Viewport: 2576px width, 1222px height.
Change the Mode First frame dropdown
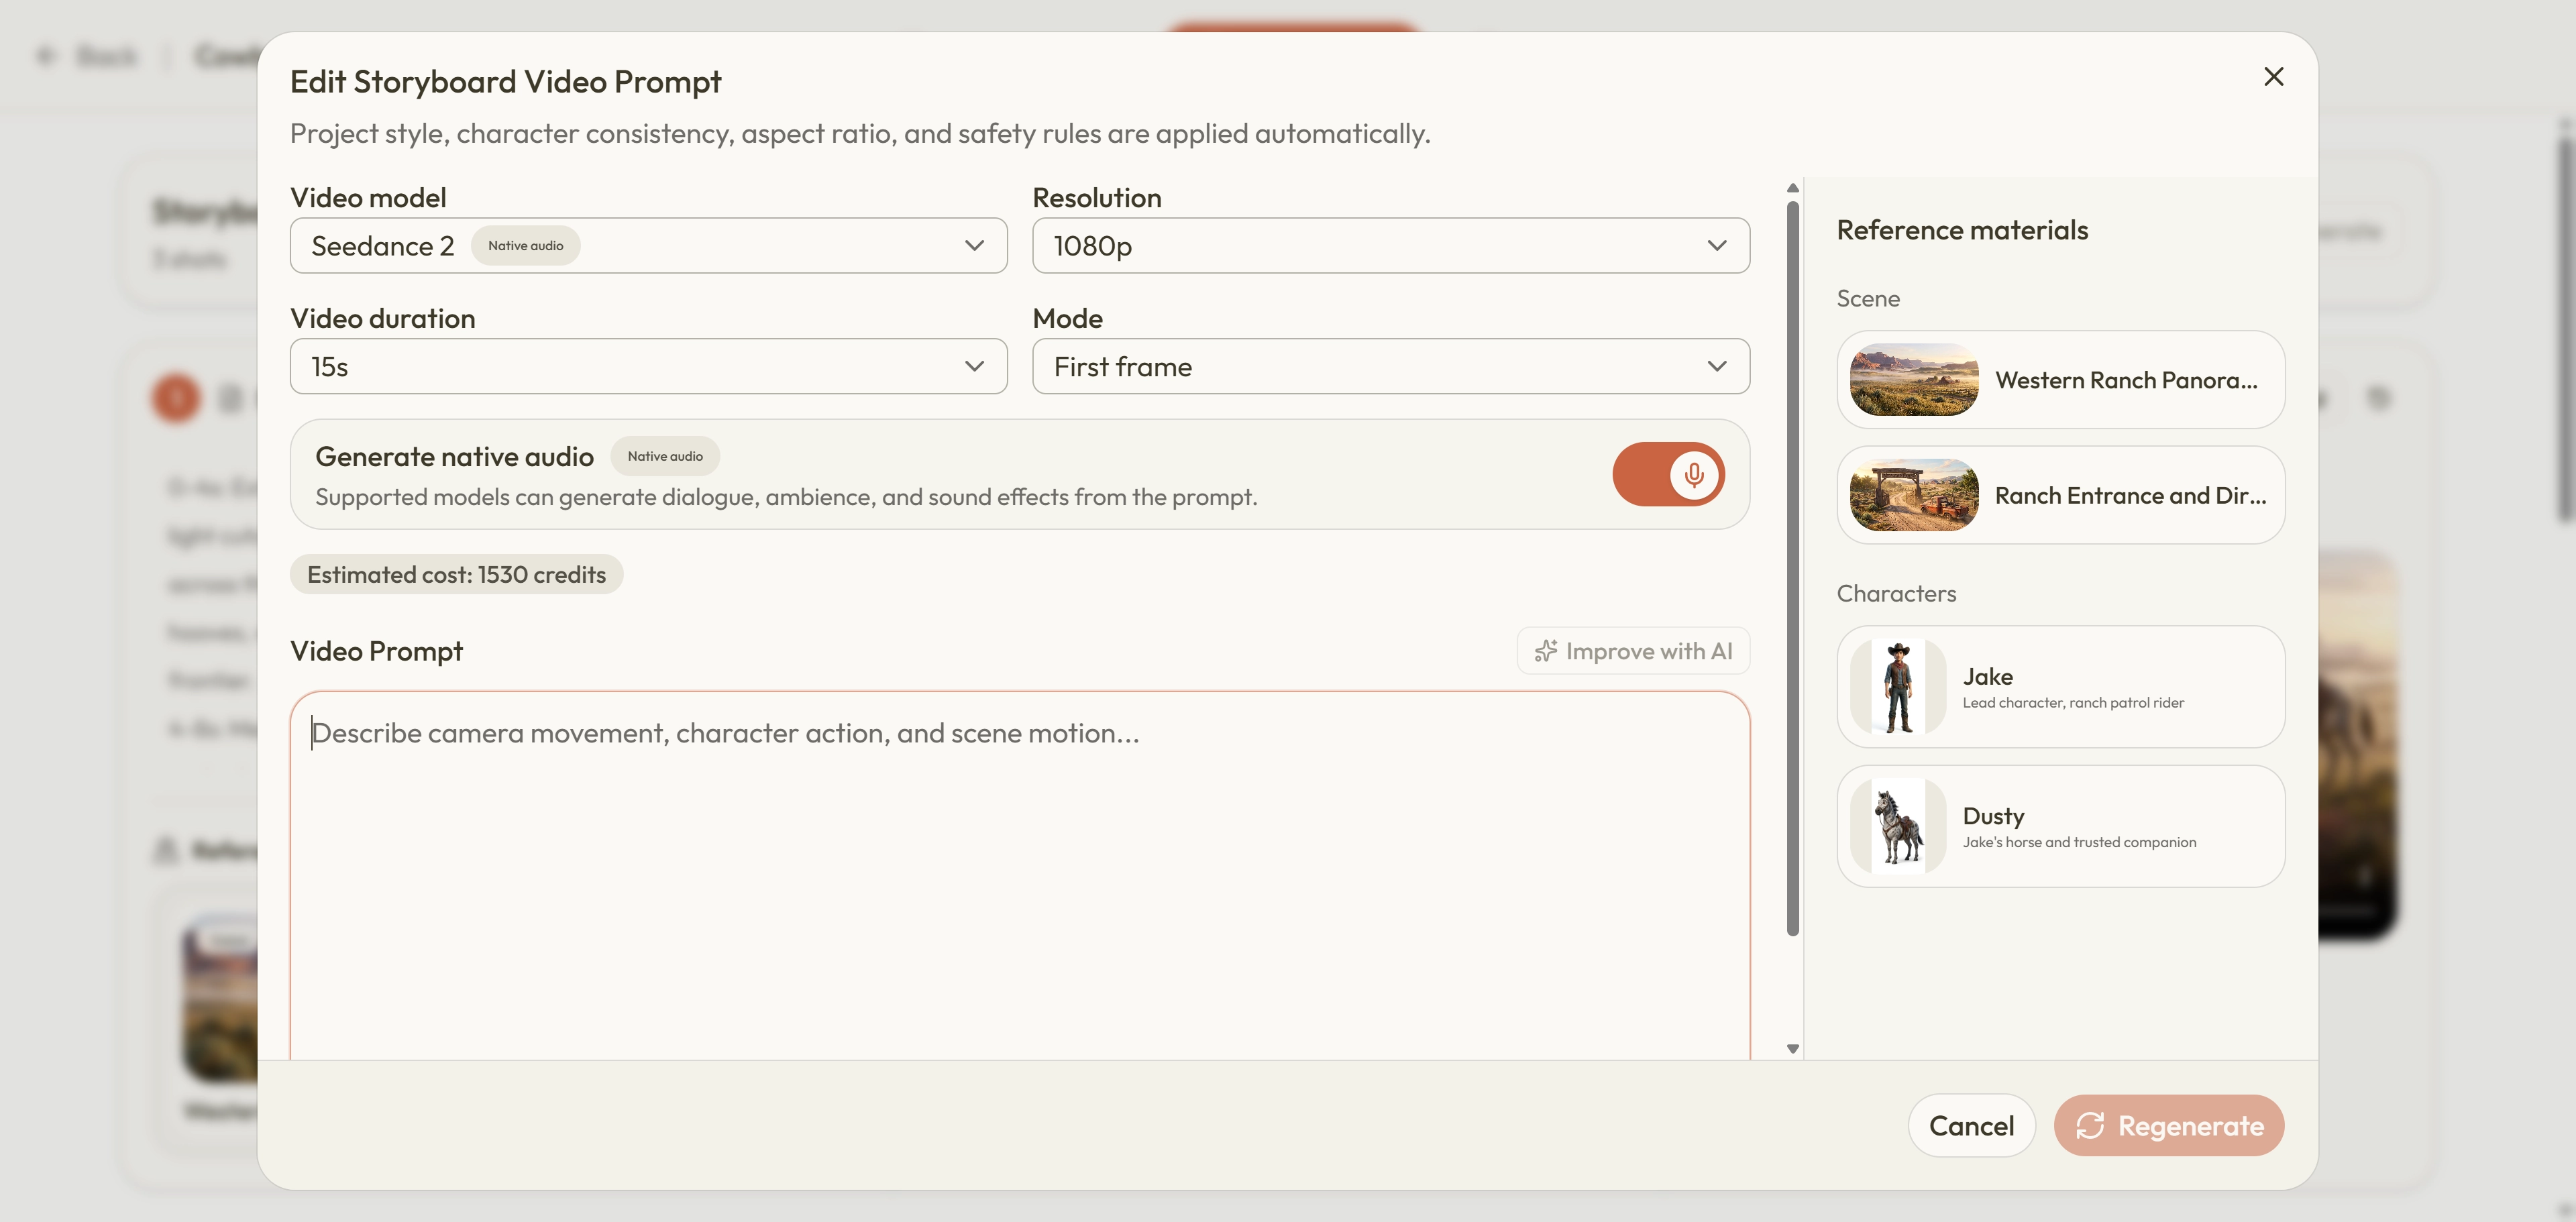[1390, 367]
